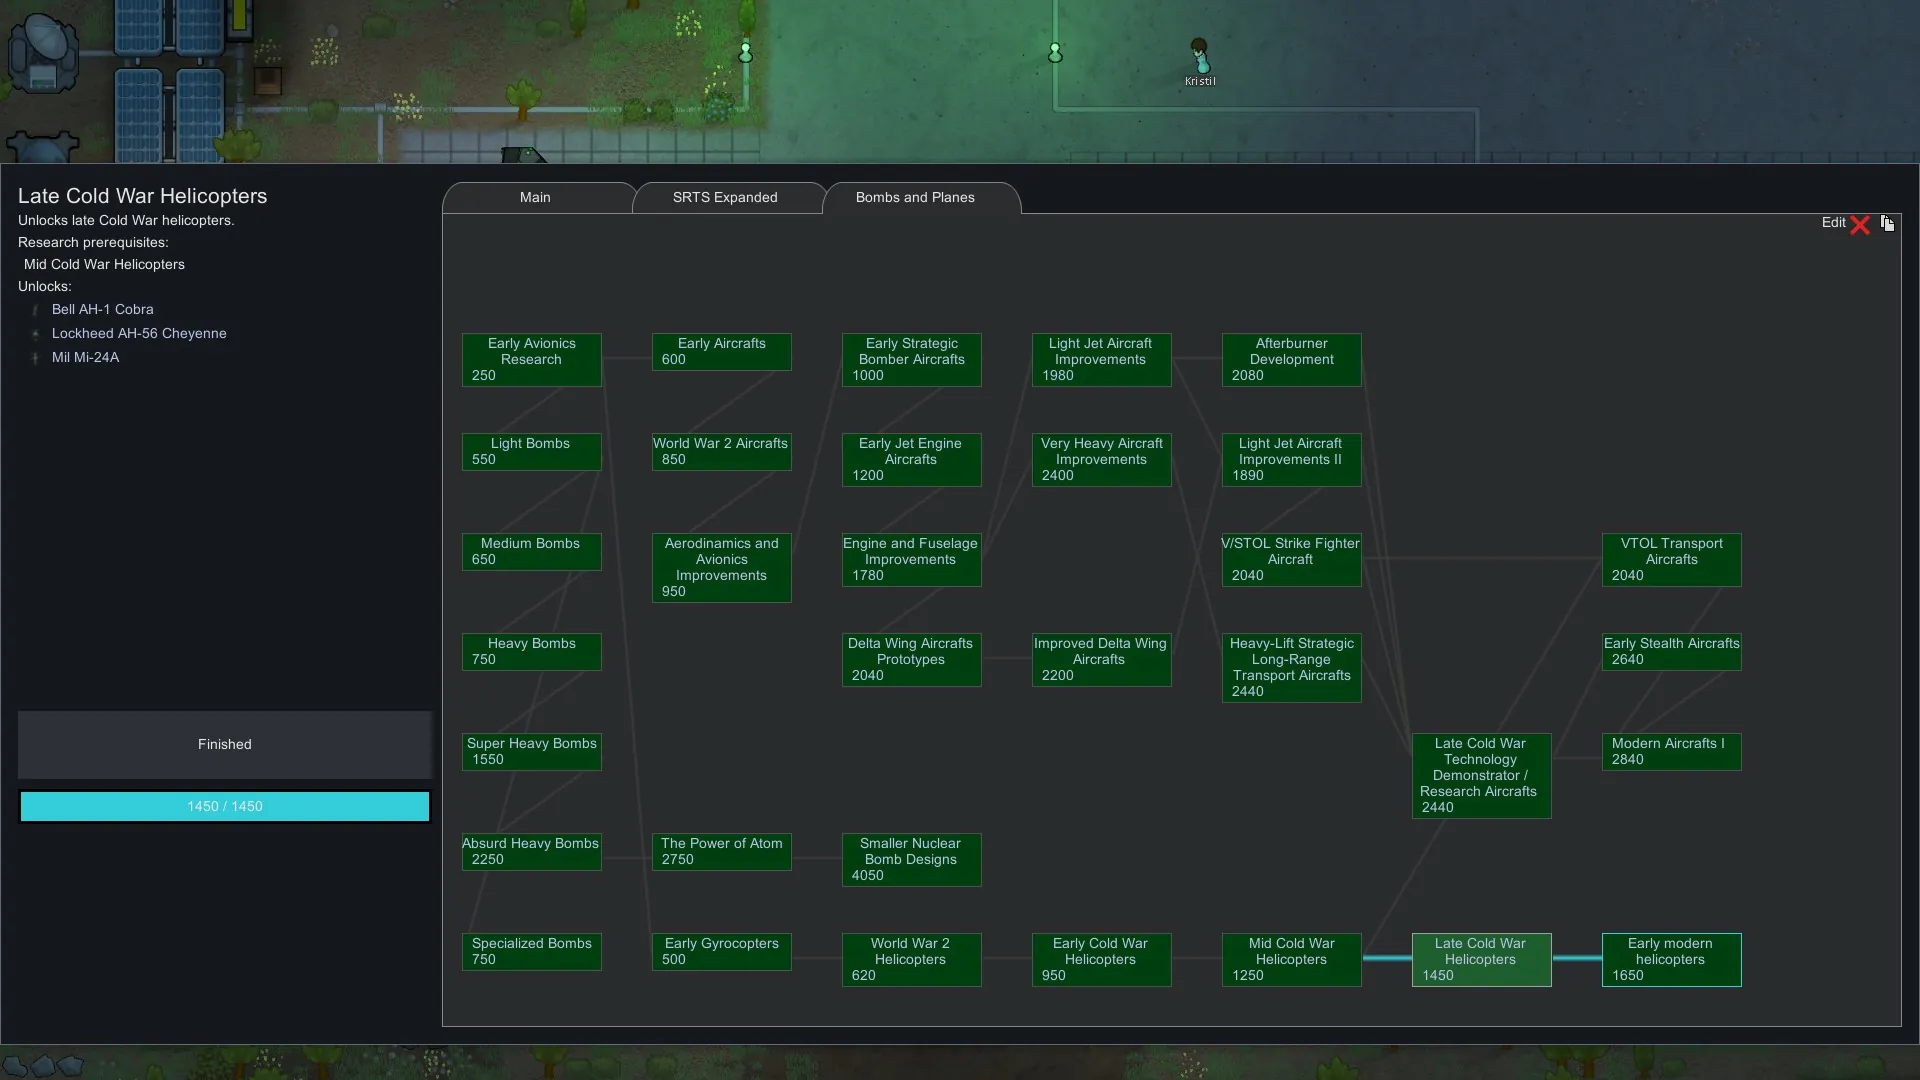
Task: Click the Bell AH-1 Cobra unlock icon
Action: pos(36,310)
